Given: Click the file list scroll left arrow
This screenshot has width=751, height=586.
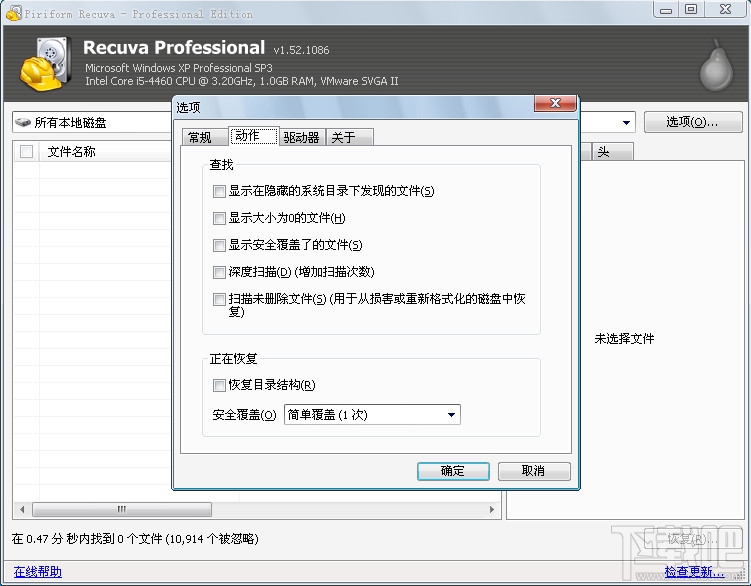Looking at the screenshot, I should tap(22, 509).
